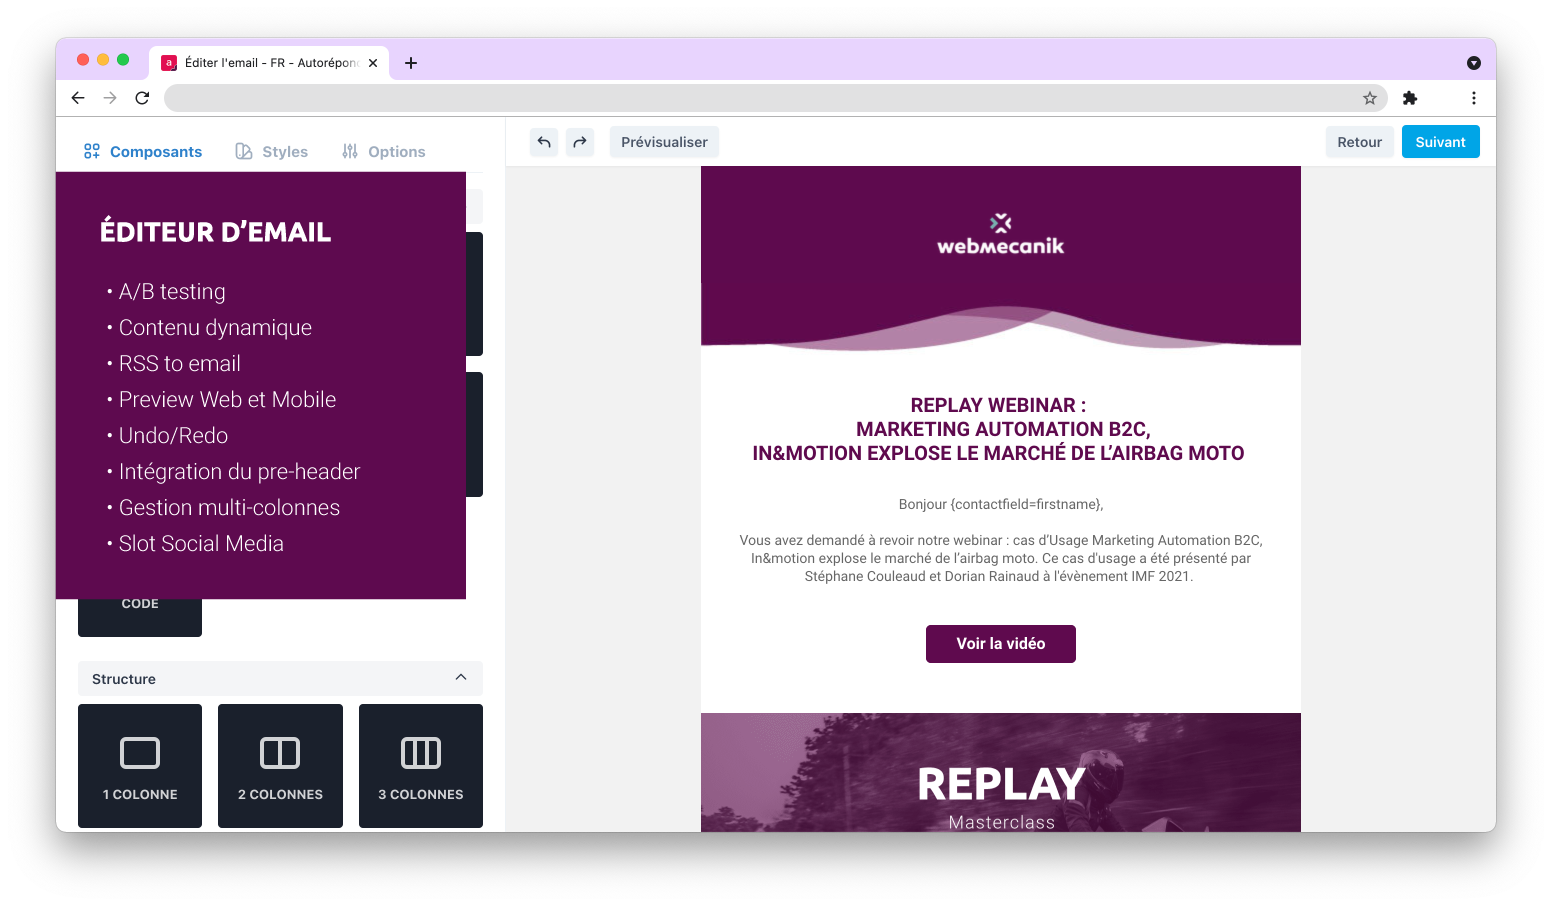Add a 3 Colonnes structure block

tap(421, 766)
